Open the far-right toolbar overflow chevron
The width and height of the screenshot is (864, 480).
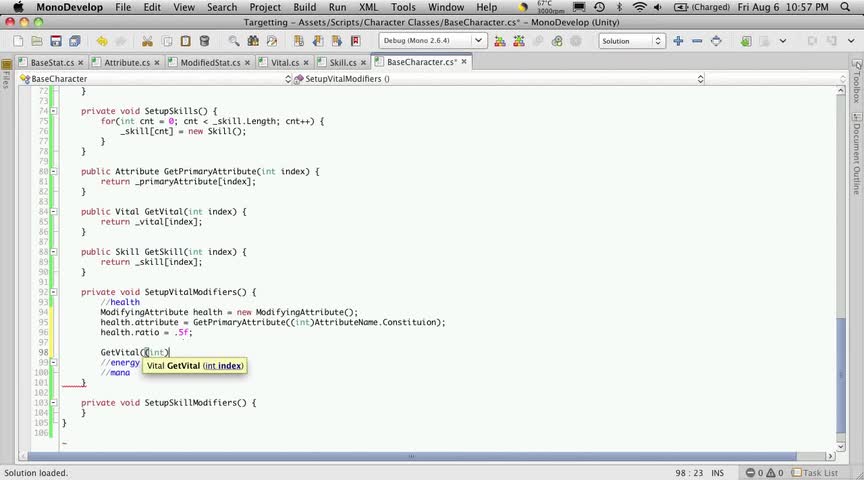coord(851,41)
